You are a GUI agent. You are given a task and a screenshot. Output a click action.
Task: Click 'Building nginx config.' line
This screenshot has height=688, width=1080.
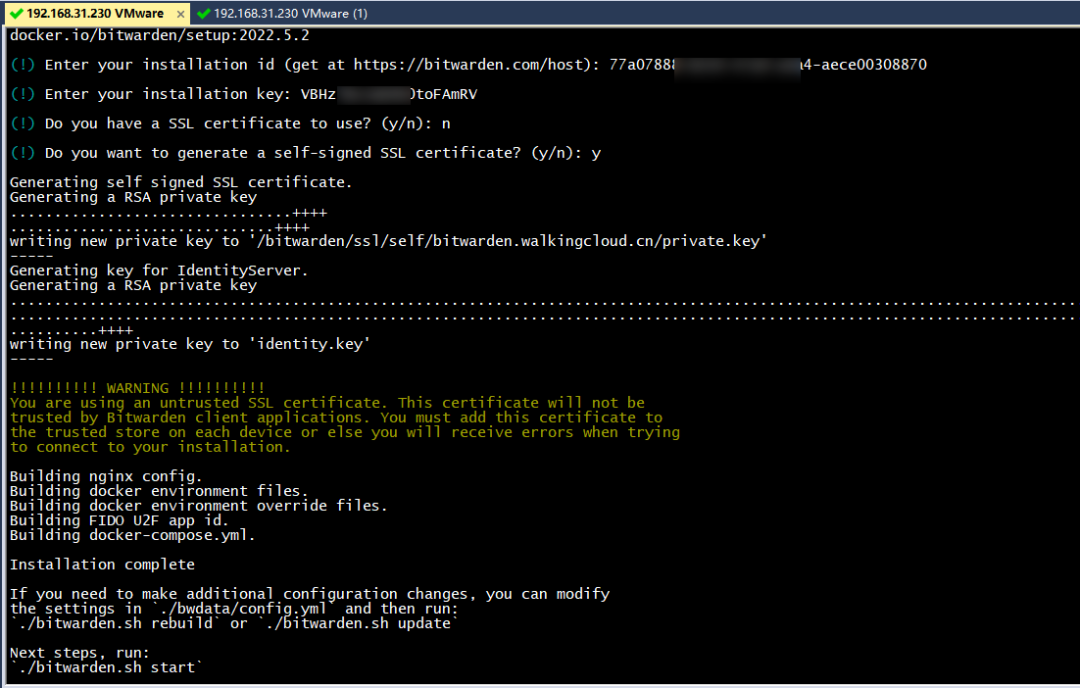tap(105, 476)
